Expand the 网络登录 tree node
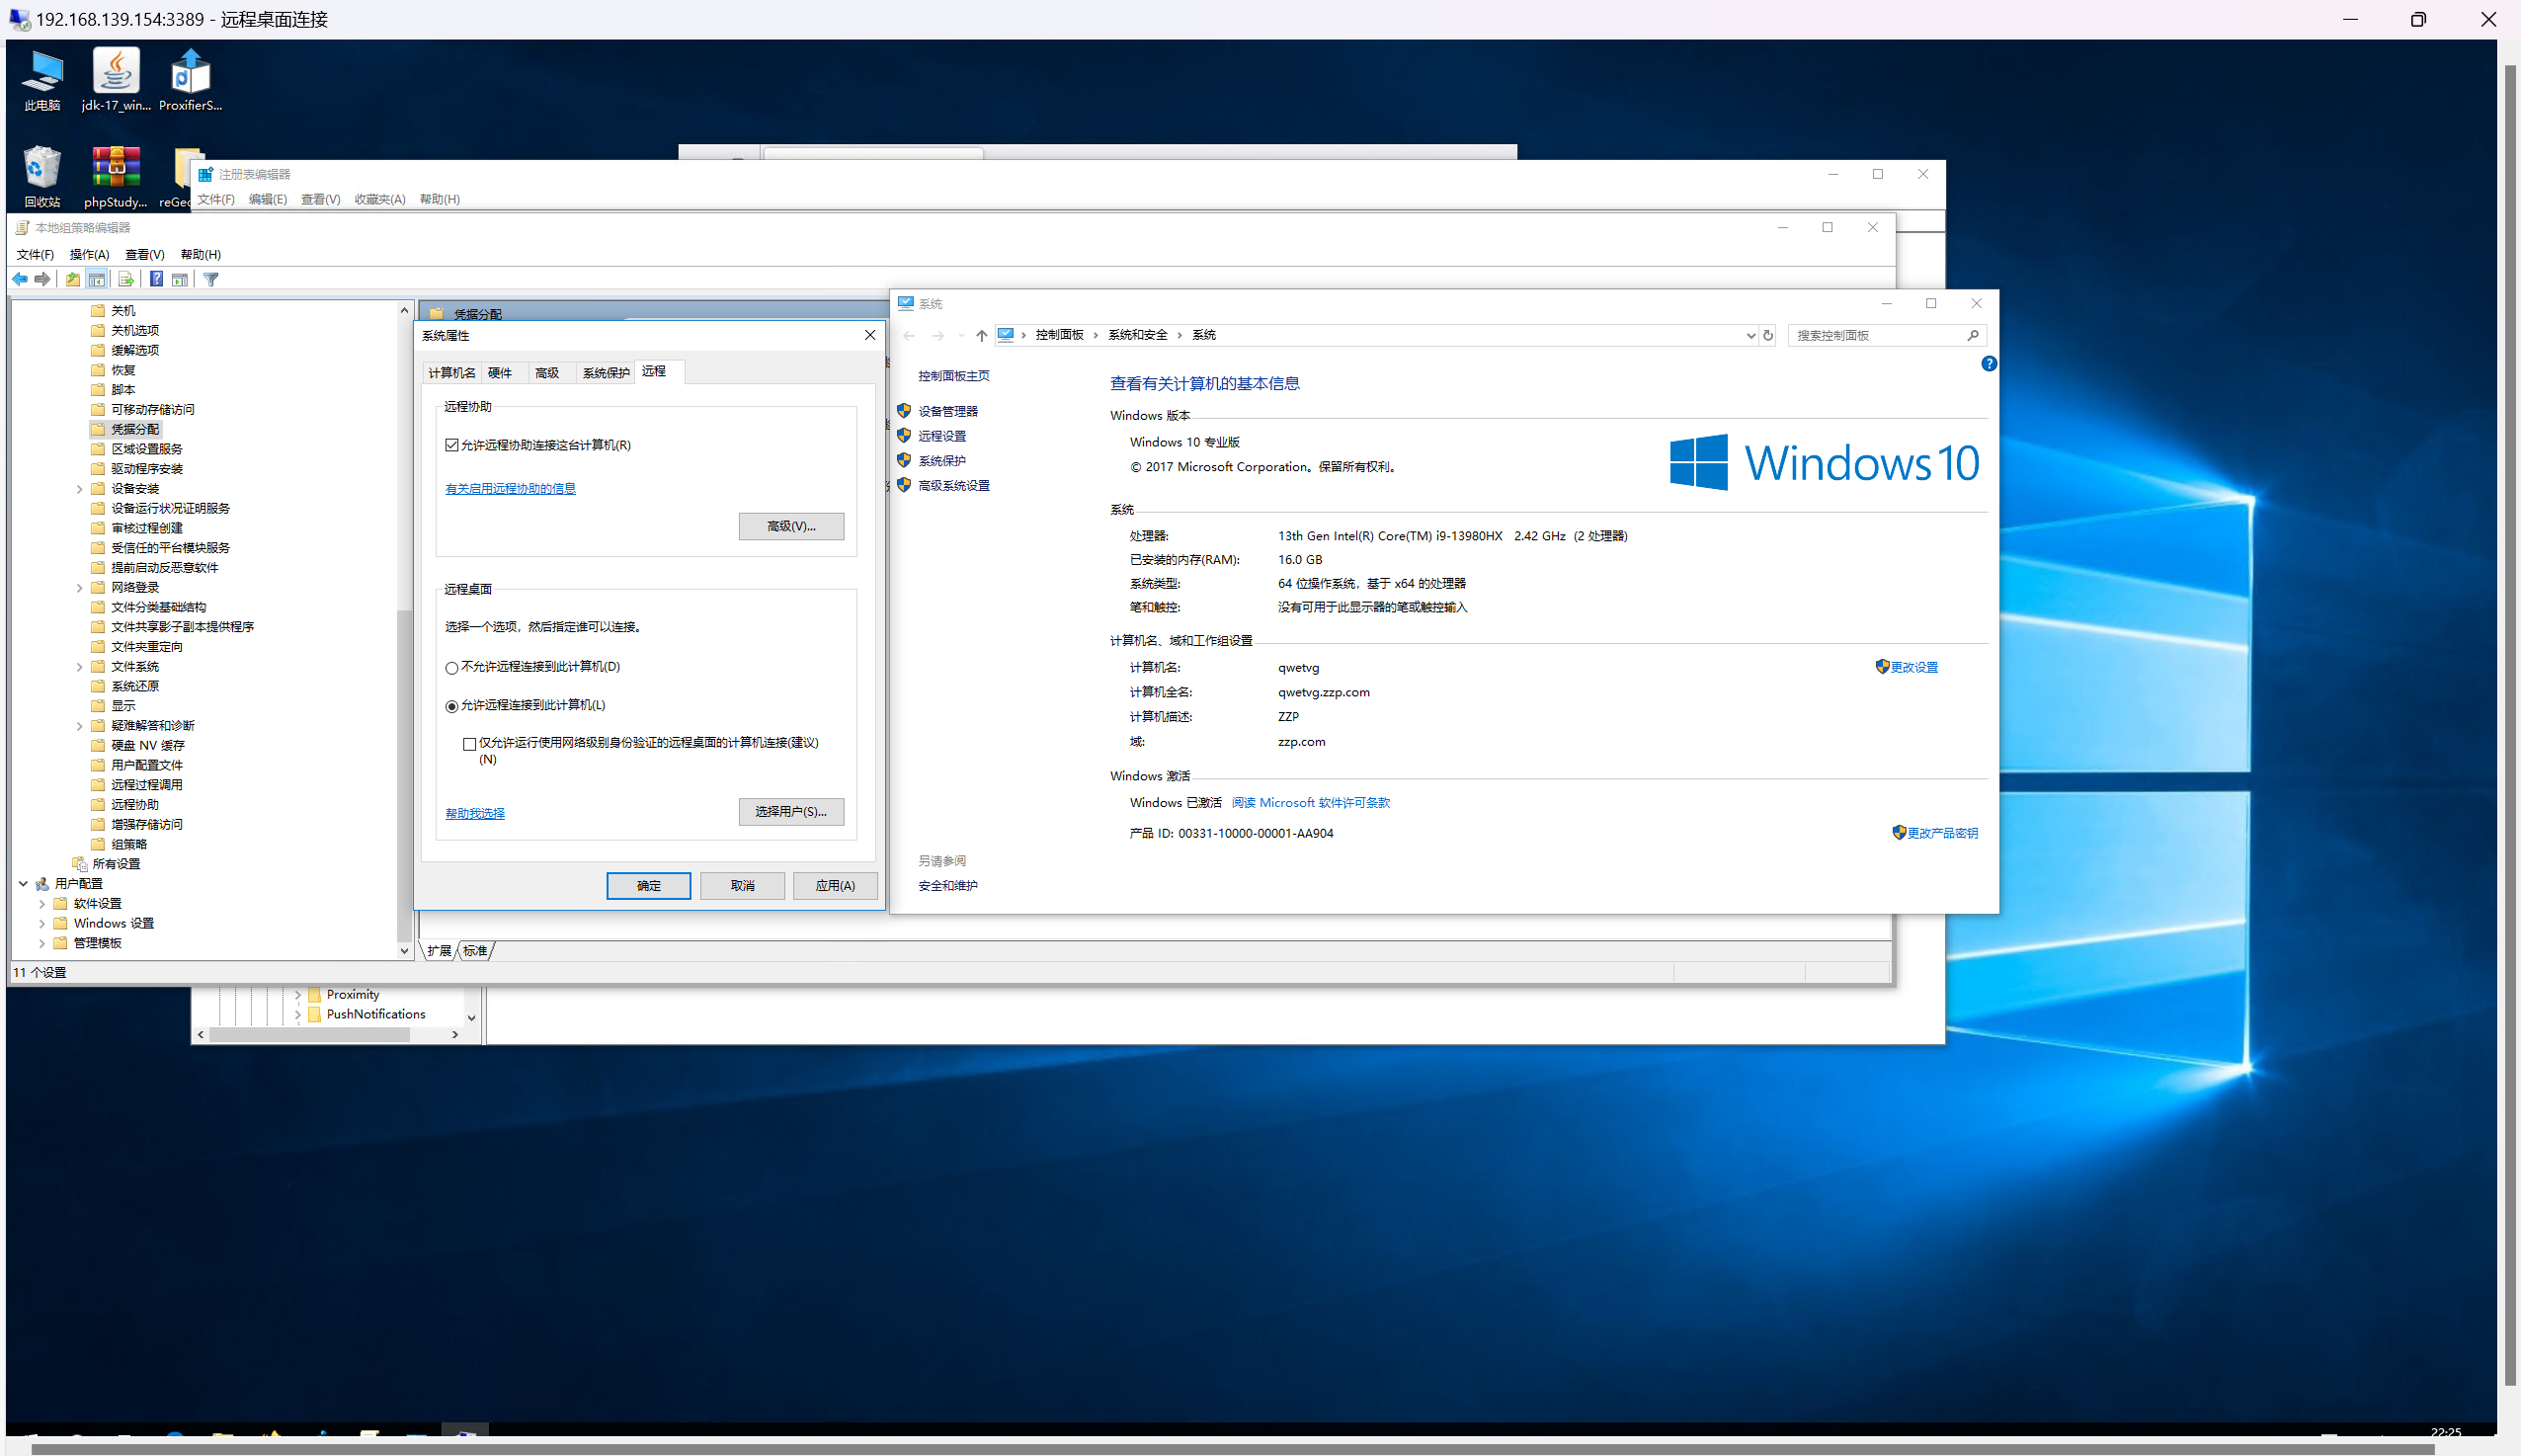Screen dimensions: 2521x1456 (79, 588)
